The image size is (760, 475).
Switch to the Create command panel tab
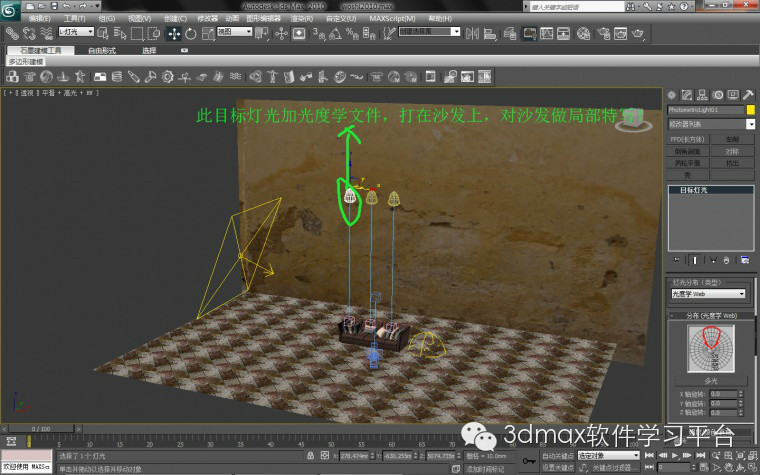672,95
